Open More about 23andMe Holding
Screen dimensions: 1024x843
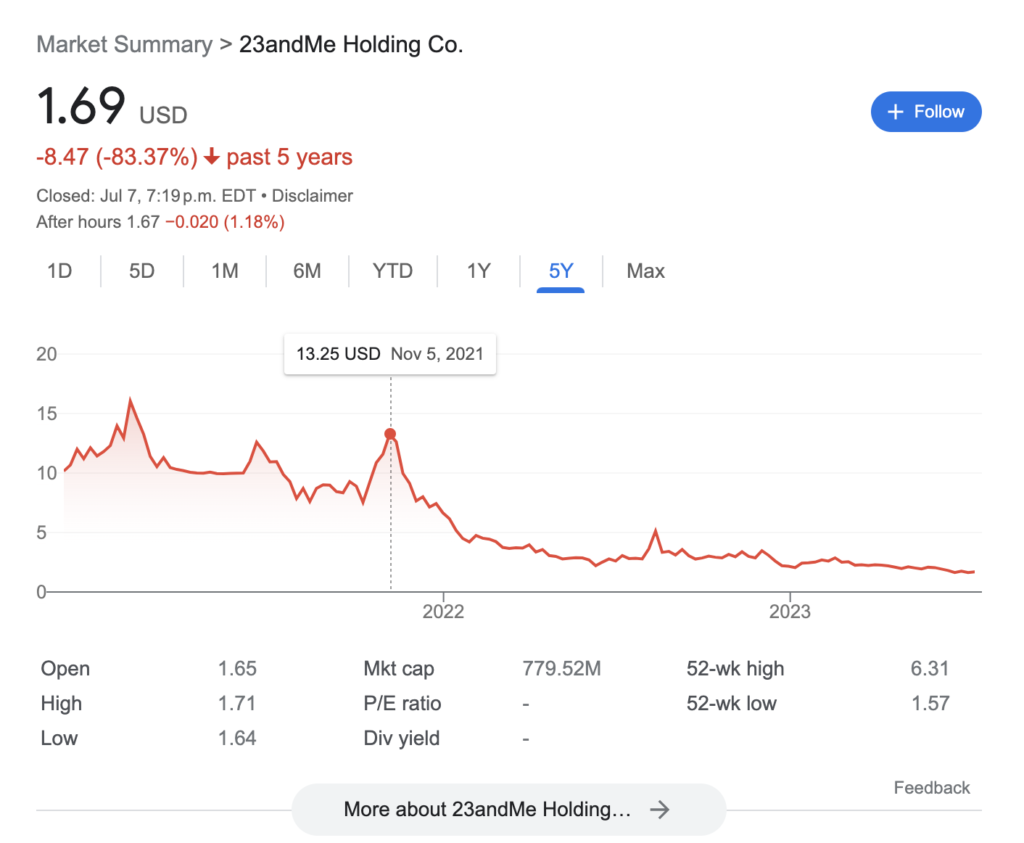coord(509,810)
